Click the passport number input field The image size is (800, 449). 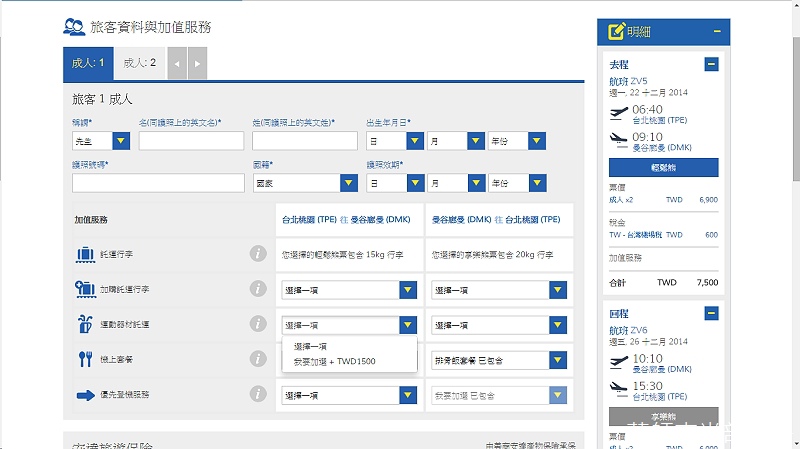(x=158, y=183)
